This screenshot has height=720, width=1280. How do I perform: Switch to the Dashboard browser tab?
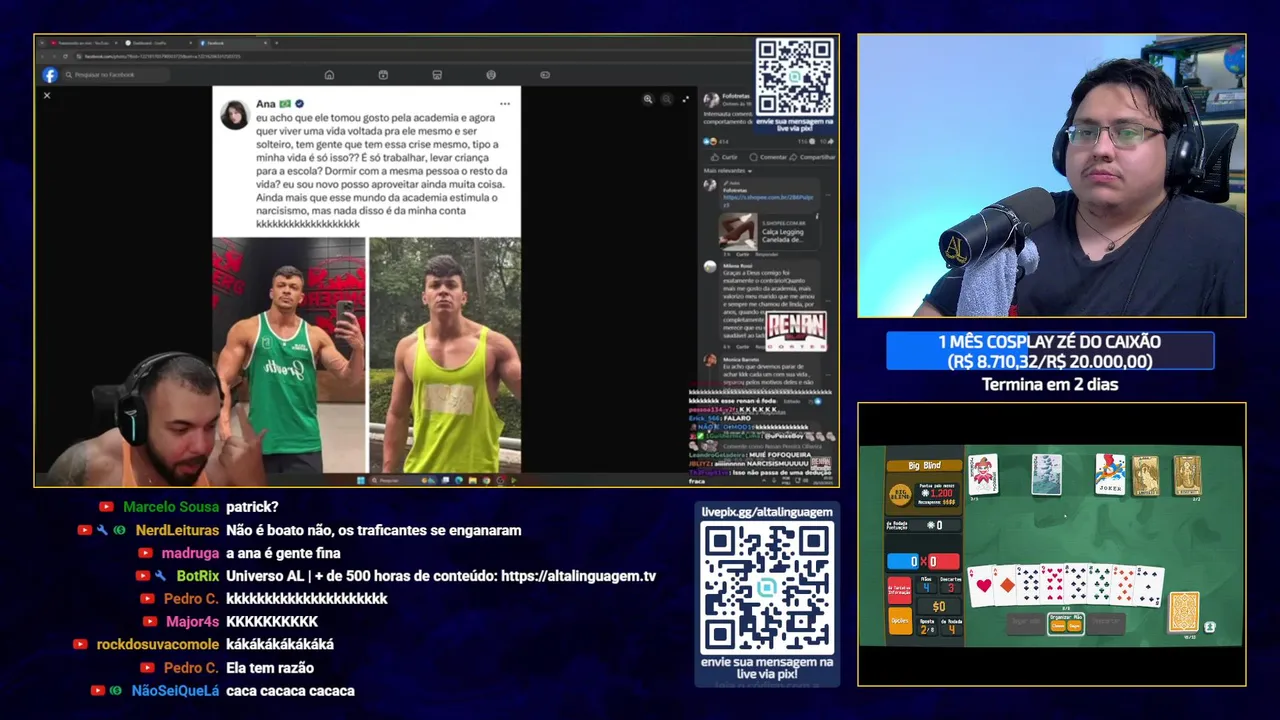[157, 43]
